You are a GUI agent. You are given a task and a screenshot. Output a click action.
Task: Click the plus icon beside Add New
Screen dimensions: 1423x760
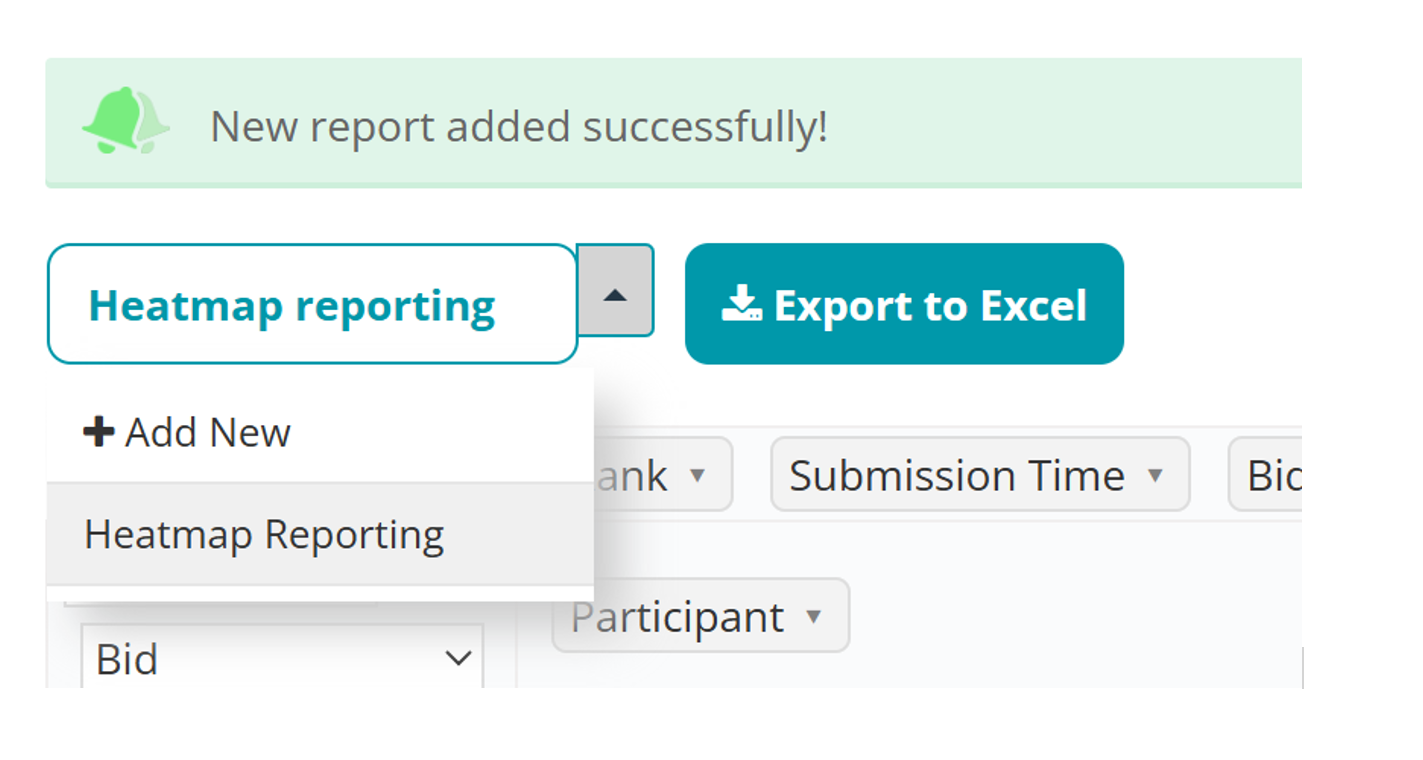(x=98, y=432)
